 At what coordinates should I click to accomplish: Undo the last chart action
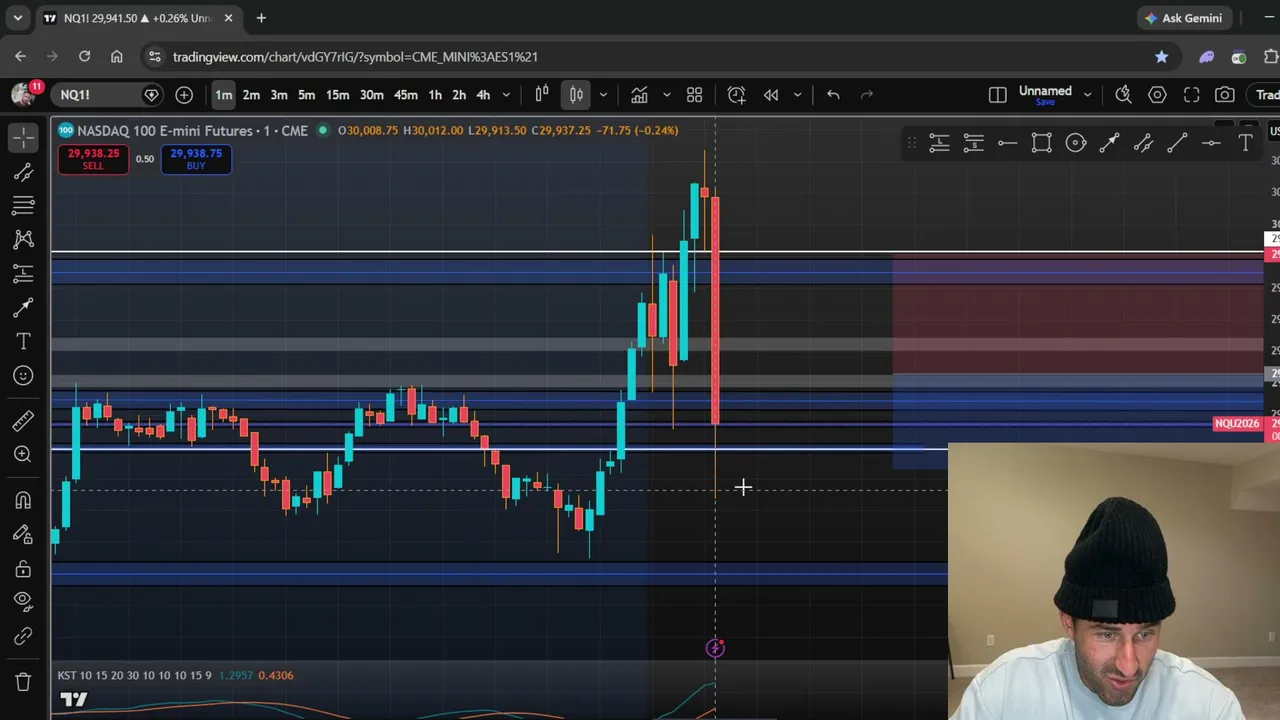tap(833, 95)
